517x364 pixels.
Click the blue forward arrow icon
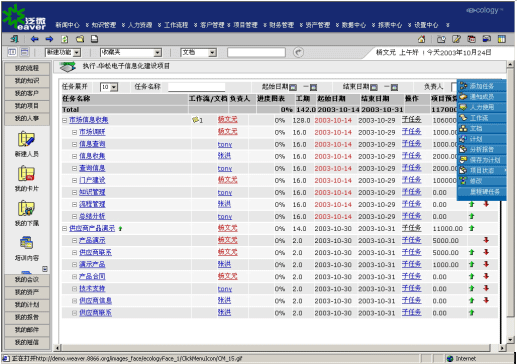tap(49, 39)
